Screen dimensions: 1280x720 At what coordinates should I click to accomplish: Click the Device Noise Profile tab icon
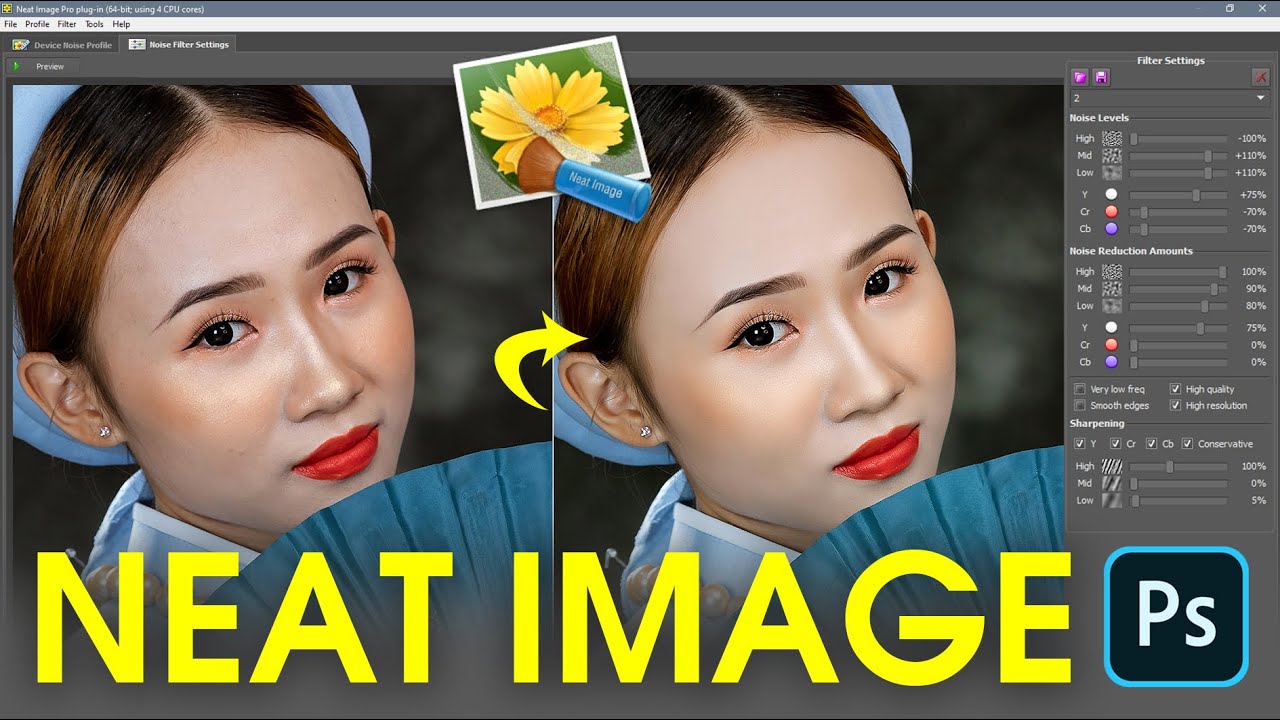tap(20, 45)
